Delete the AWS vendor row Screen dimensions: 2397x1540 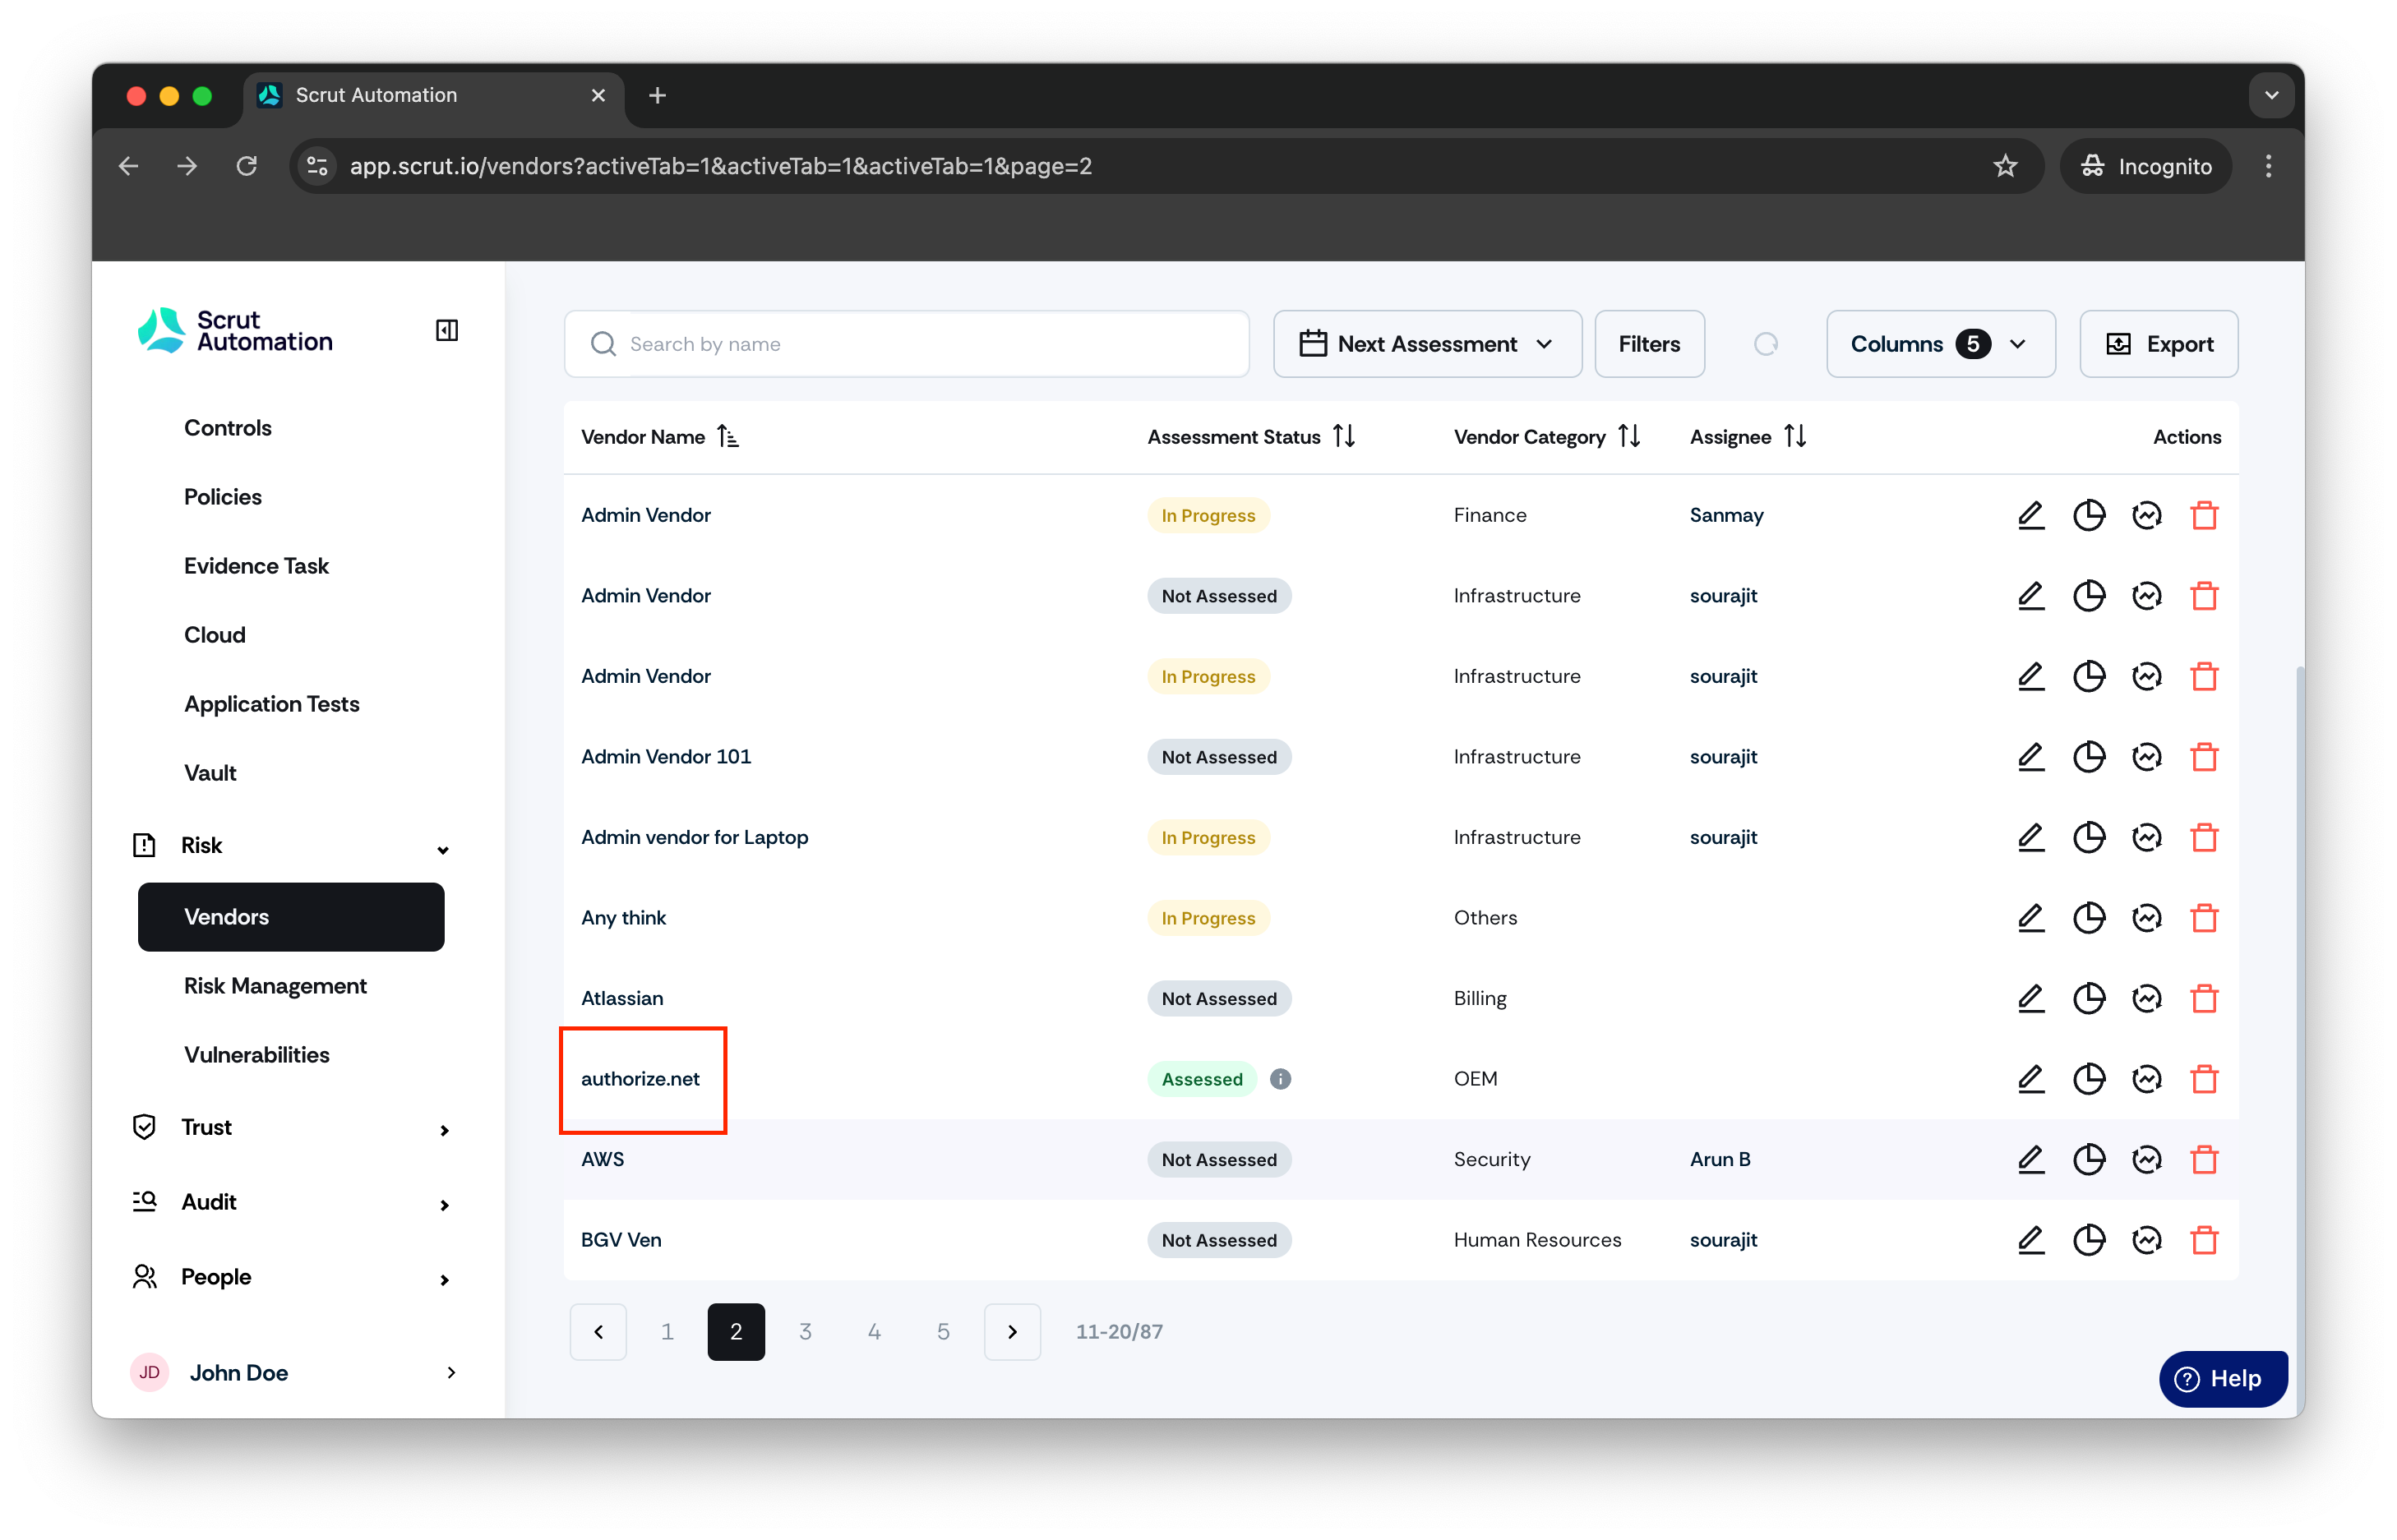point(2204,1159)
